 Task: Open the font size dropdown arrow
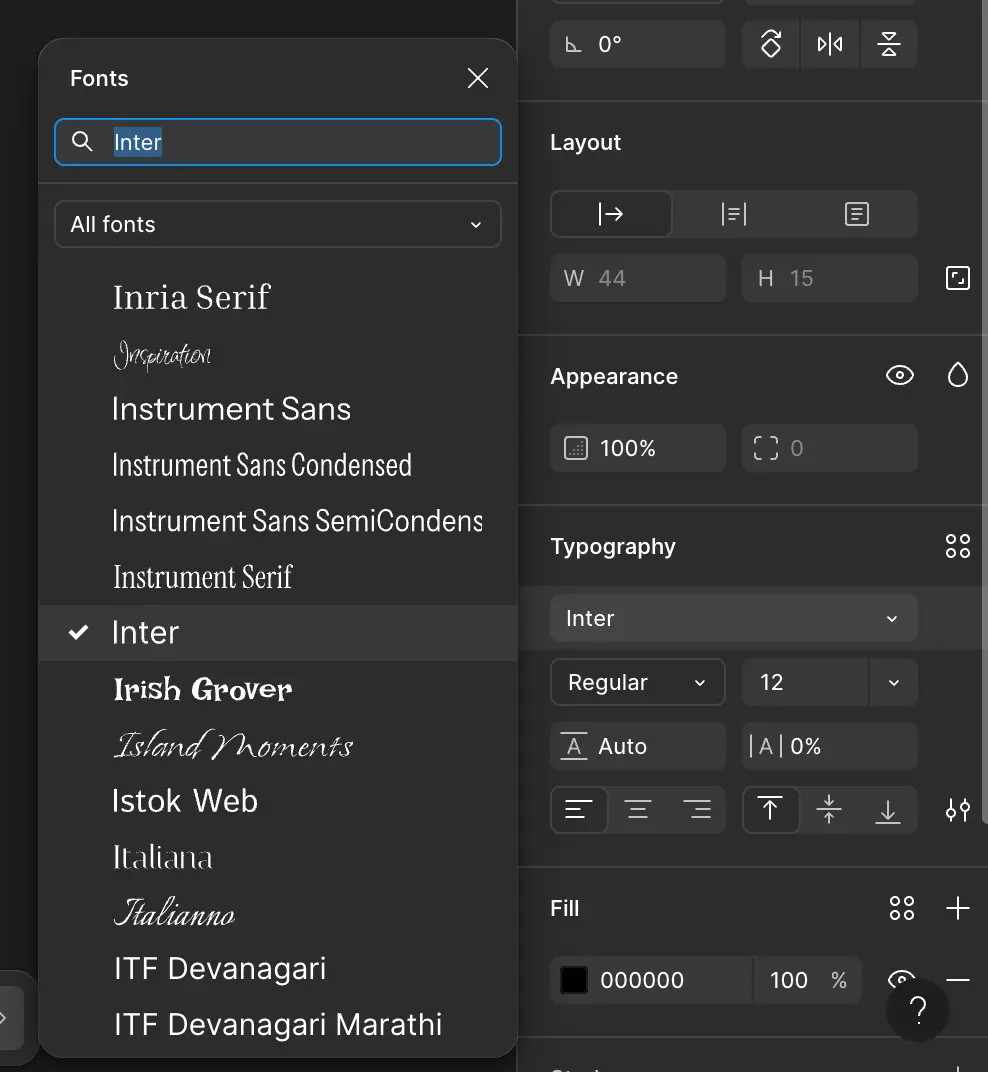point(894,683)
